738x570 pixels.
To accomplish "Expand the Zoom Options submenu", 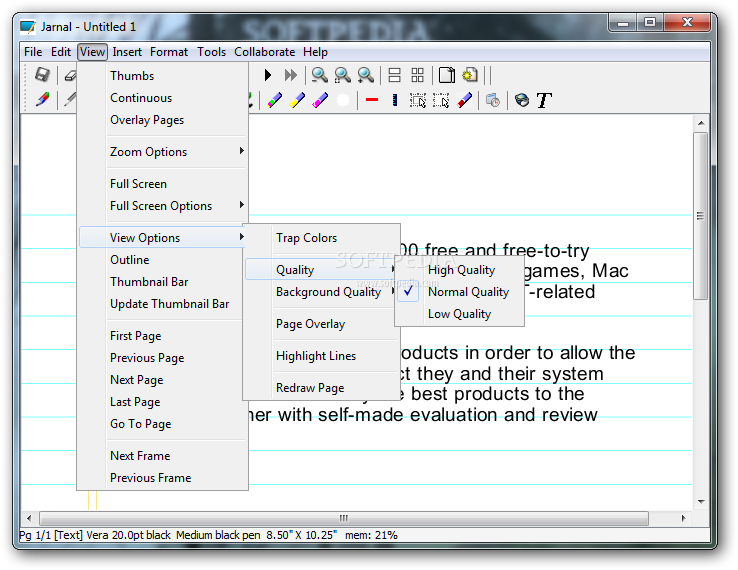I will [163, 152].
